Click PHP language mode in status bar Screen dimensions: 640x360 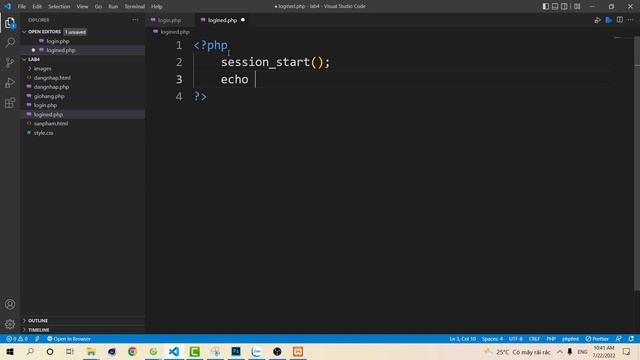click(551, 339)
